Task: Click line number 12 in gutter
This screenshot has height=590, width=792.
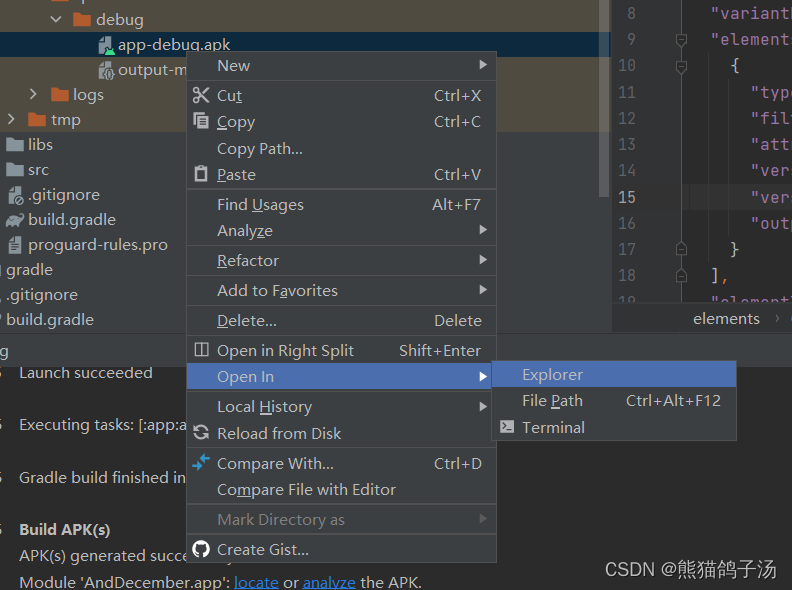Action: click(627, 118)
